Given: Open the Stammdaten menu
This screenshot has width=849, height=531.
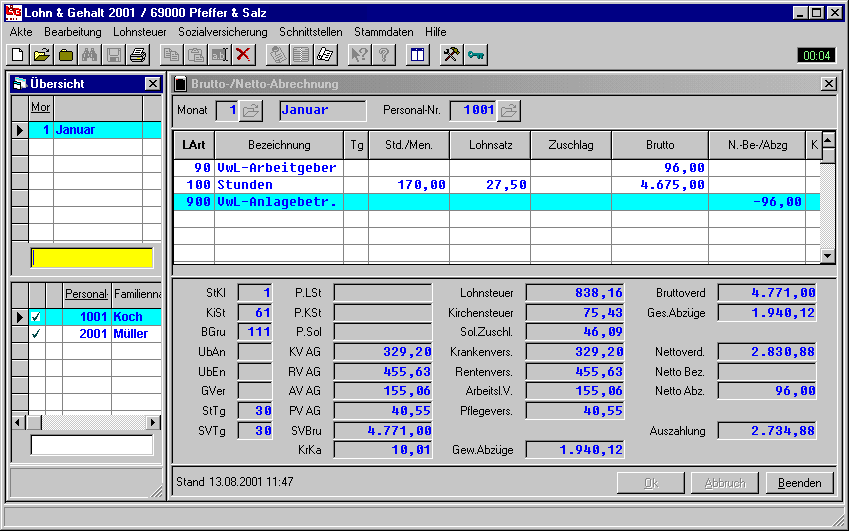Looking at the screenshot, I should pos(383,32).
